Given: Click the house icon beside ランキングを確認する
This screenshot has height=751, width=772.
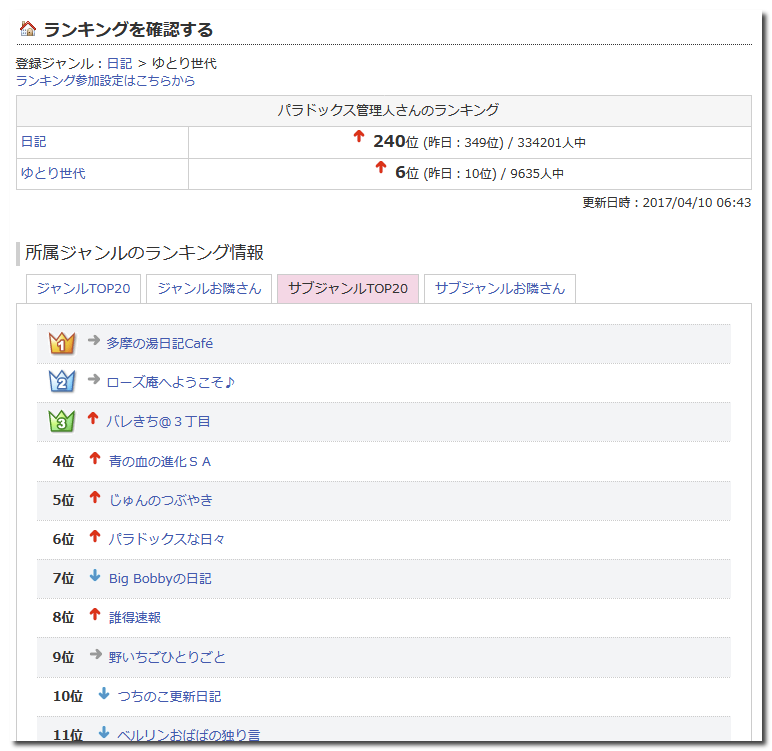Looking at the screenshot, I should pos(28,29).
